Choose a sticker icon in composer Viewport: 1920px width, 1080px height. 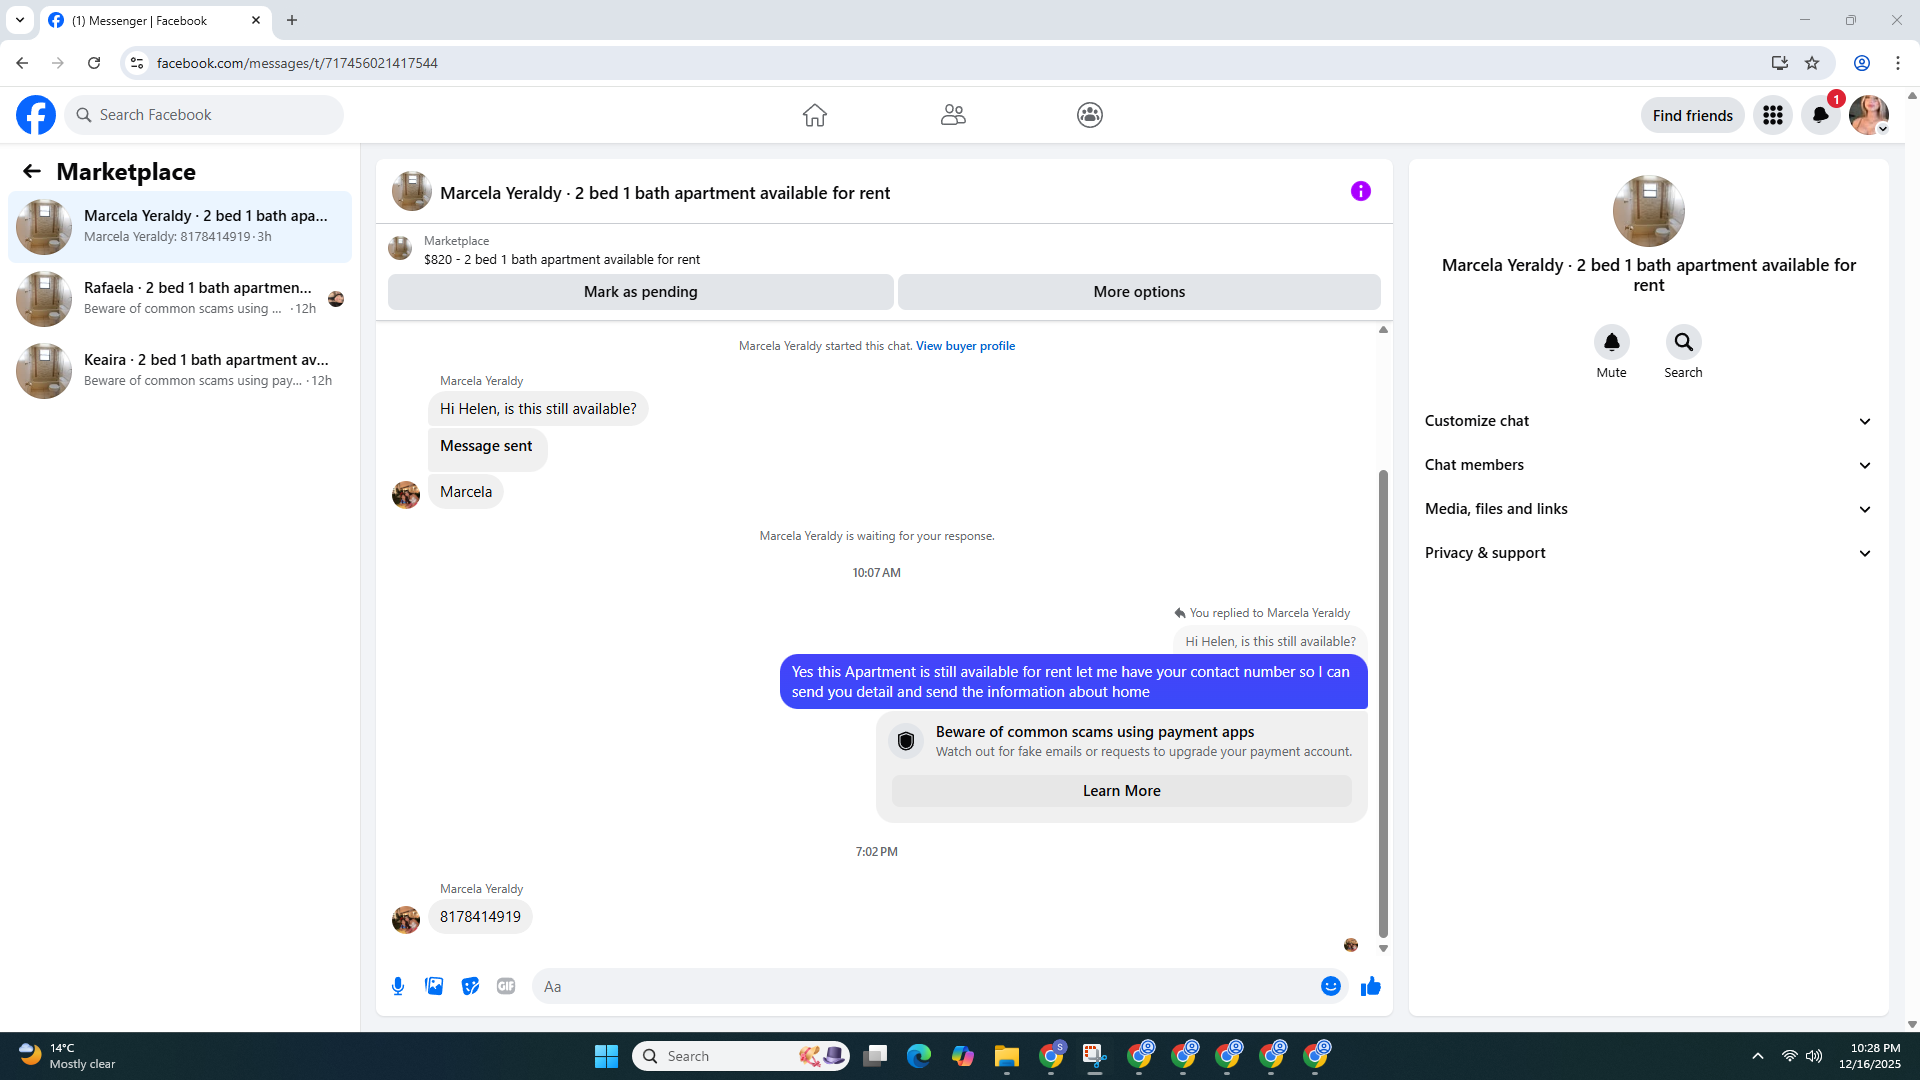point(470,986)
